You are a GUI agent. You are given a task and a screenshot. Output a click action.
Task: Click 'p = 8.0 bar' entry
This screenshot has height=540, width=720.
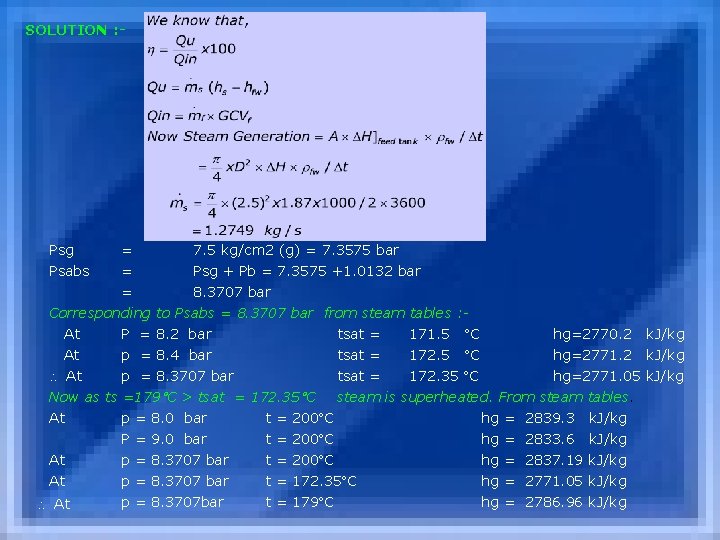tap(164, 419)
